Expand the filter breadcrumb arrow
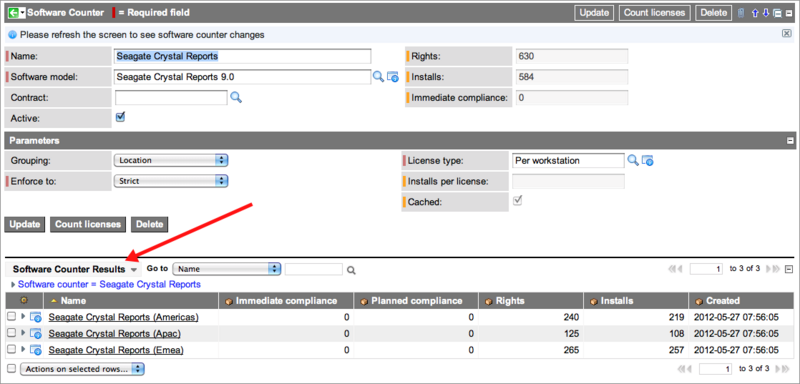Viewport: 800px width, 384px height. (x=13, y=285)
